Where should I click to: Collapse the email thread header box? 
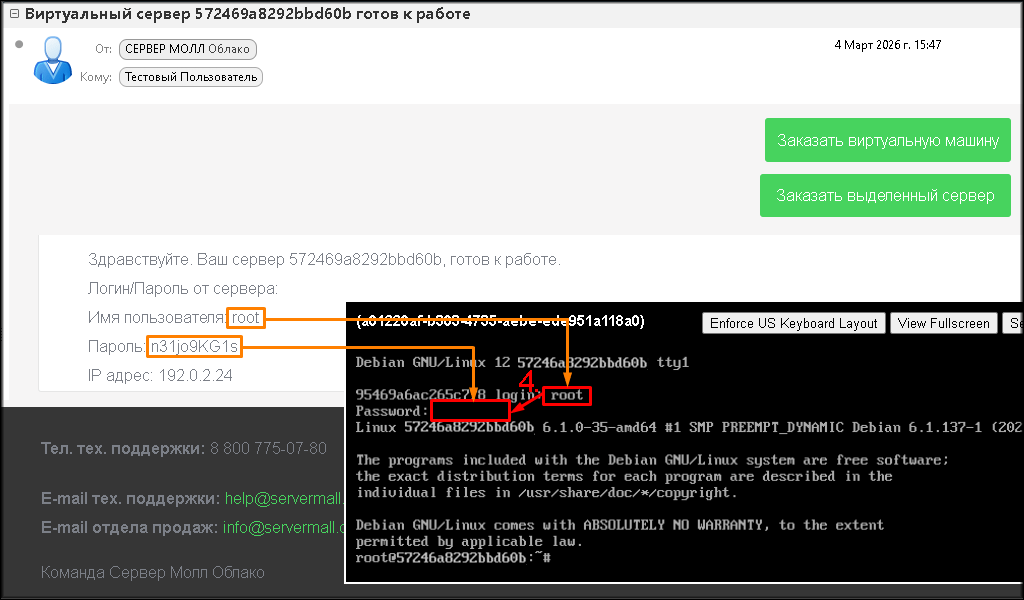click(13, 15)
